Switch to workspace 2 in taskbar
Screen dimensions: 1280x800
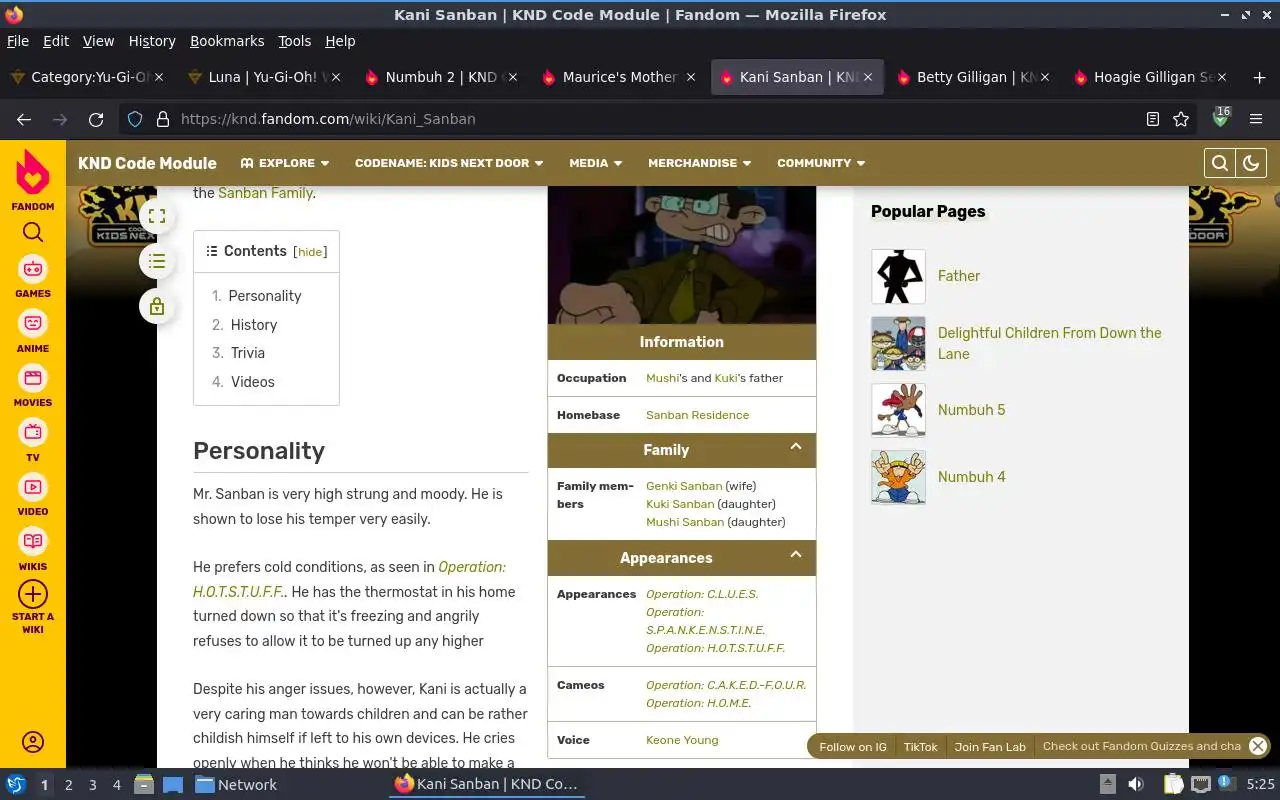click(68, 785)
